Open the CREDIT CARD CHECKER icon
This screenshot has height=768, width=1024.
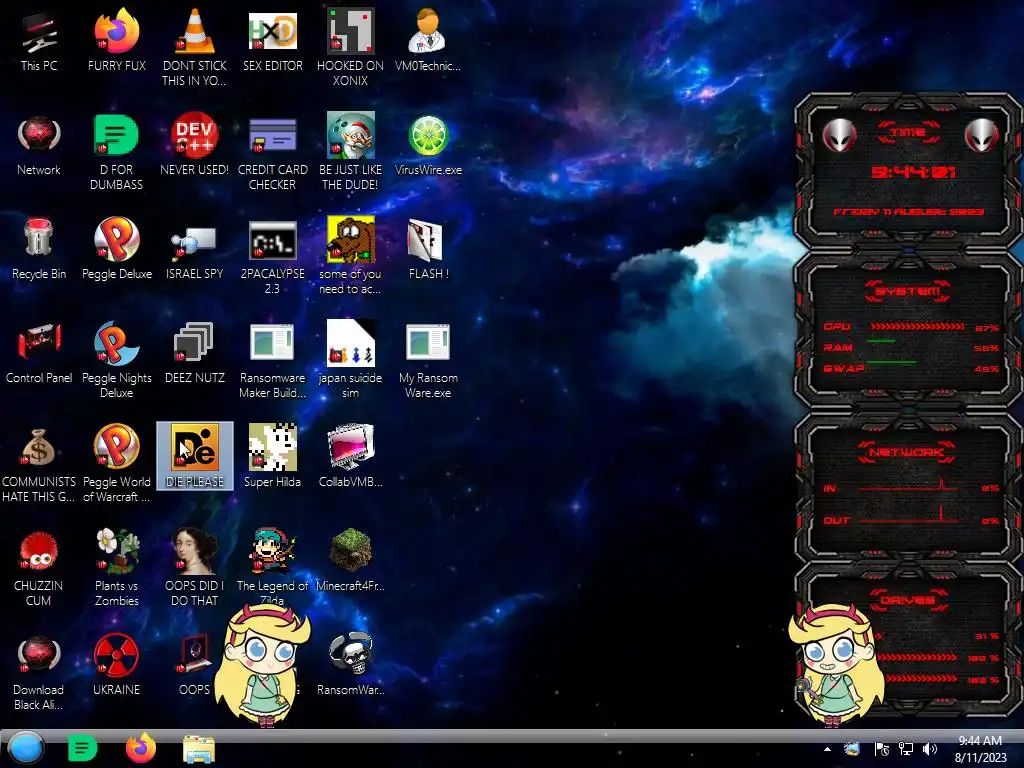pos(272,152)
